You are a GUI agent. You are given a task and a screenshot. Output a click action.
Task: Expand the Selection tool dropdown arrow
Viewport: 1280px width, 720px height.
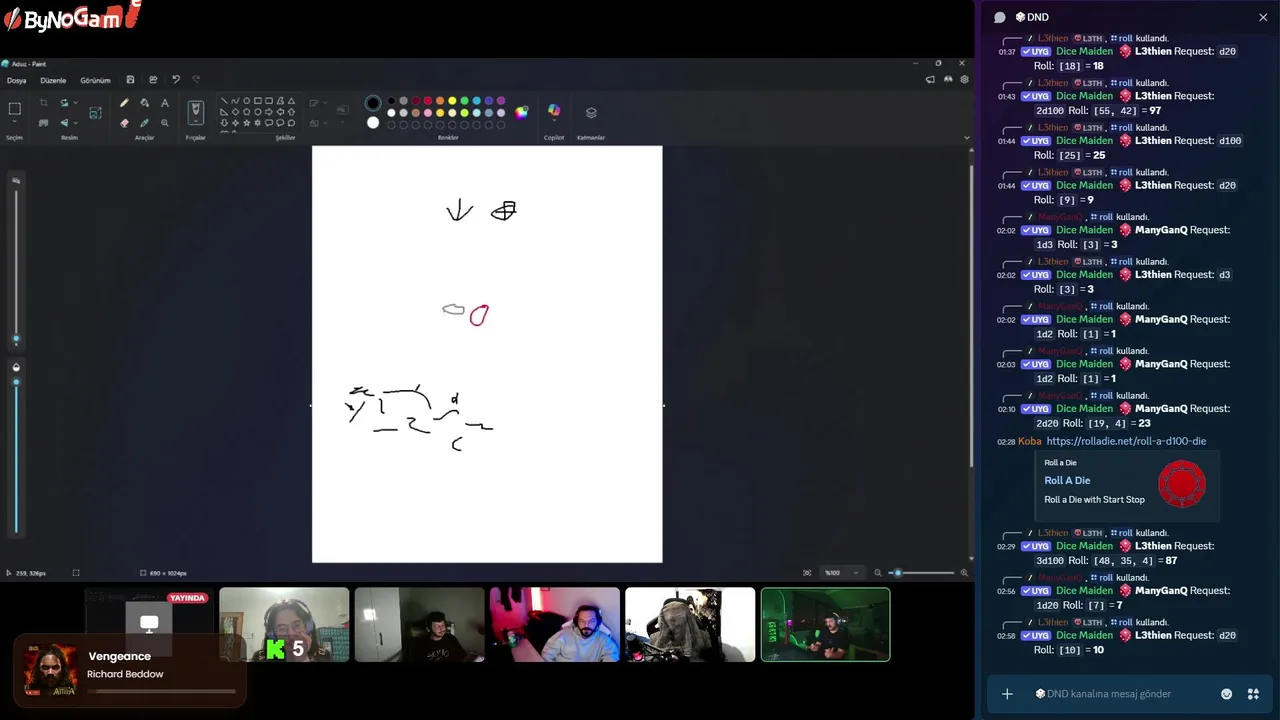tap(15, 121)
